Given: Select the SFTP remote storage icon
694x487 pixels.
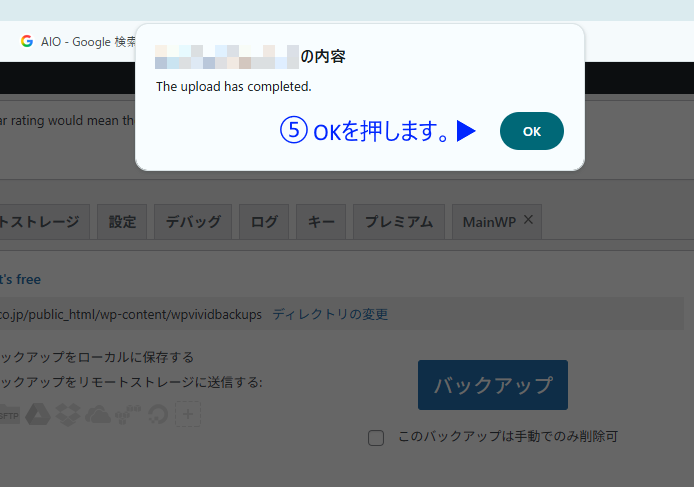Looking at the screenshot, I should pos(8,414).
